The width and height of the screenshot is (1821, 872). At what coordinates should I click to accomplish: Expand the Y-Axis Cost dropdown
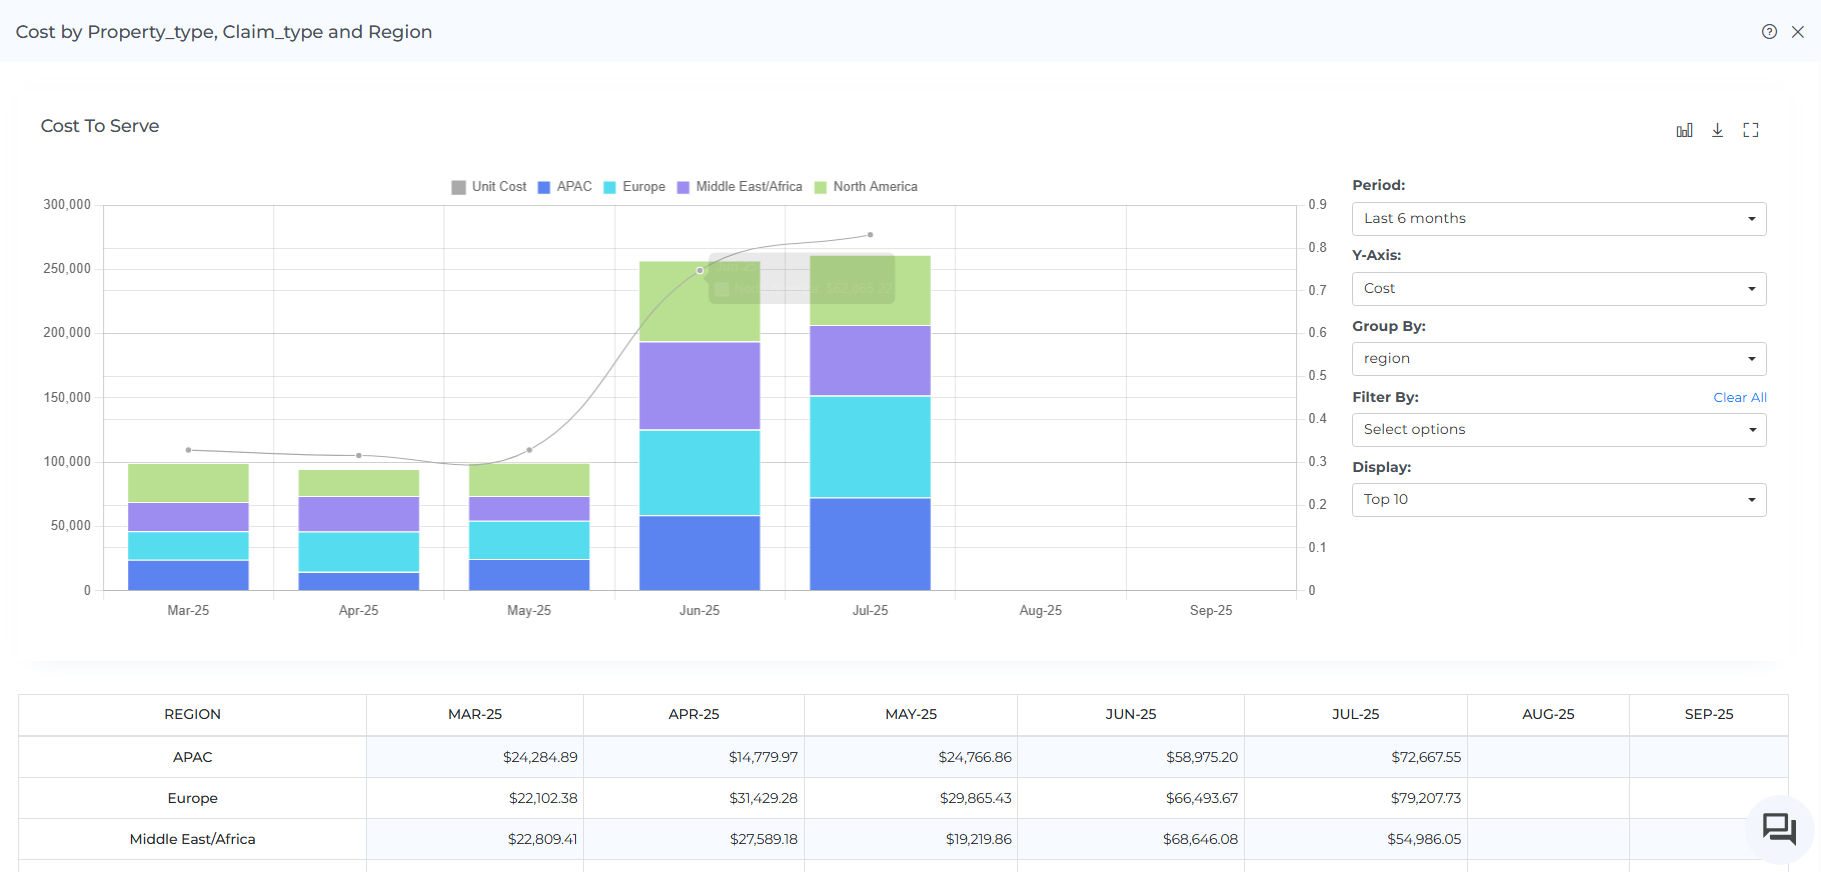pyautogui.click(x=1558, y=289)
